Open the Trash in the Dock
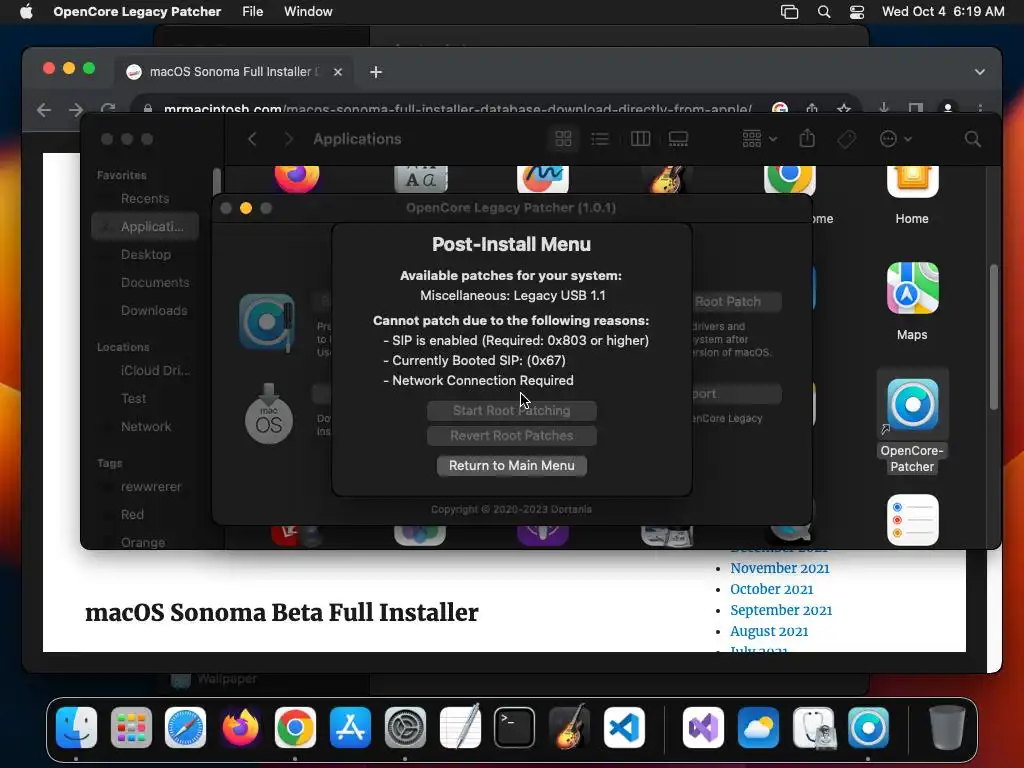The width and height of the screenshot is (1024, 768). [947, 728]
